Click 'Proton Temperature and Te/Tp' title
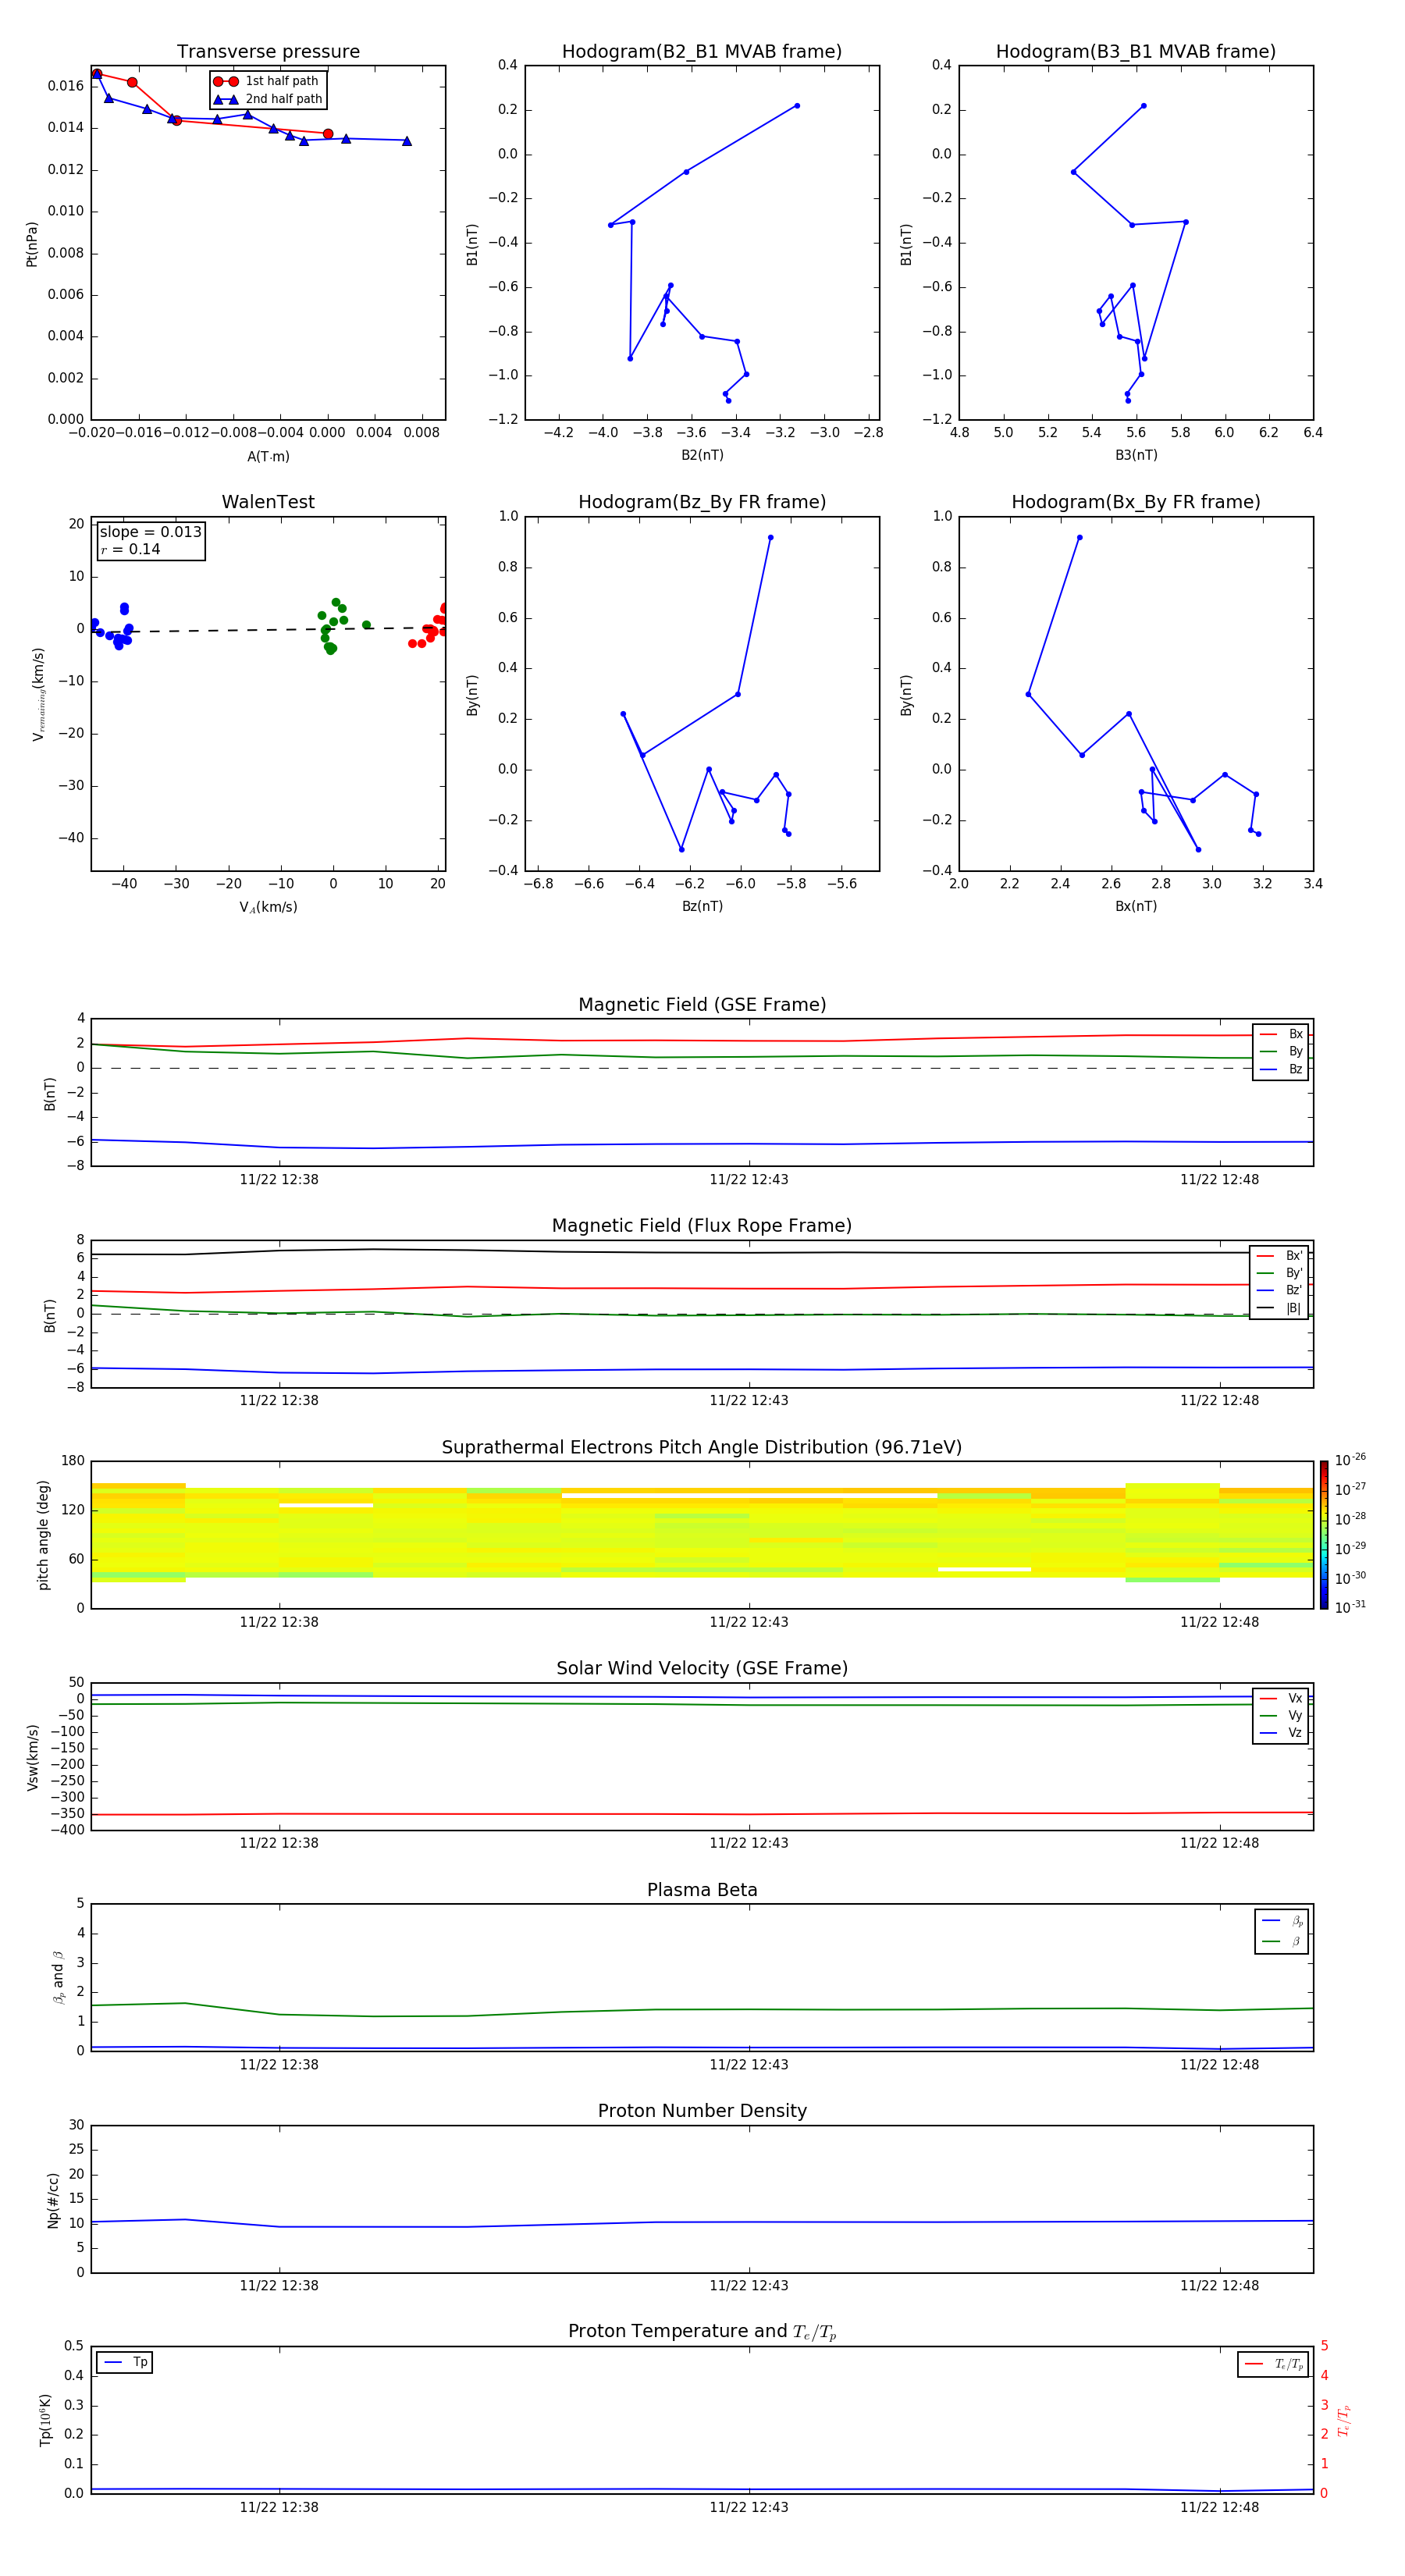This screenshot has height=2576, width=1405. point(702,2332)
